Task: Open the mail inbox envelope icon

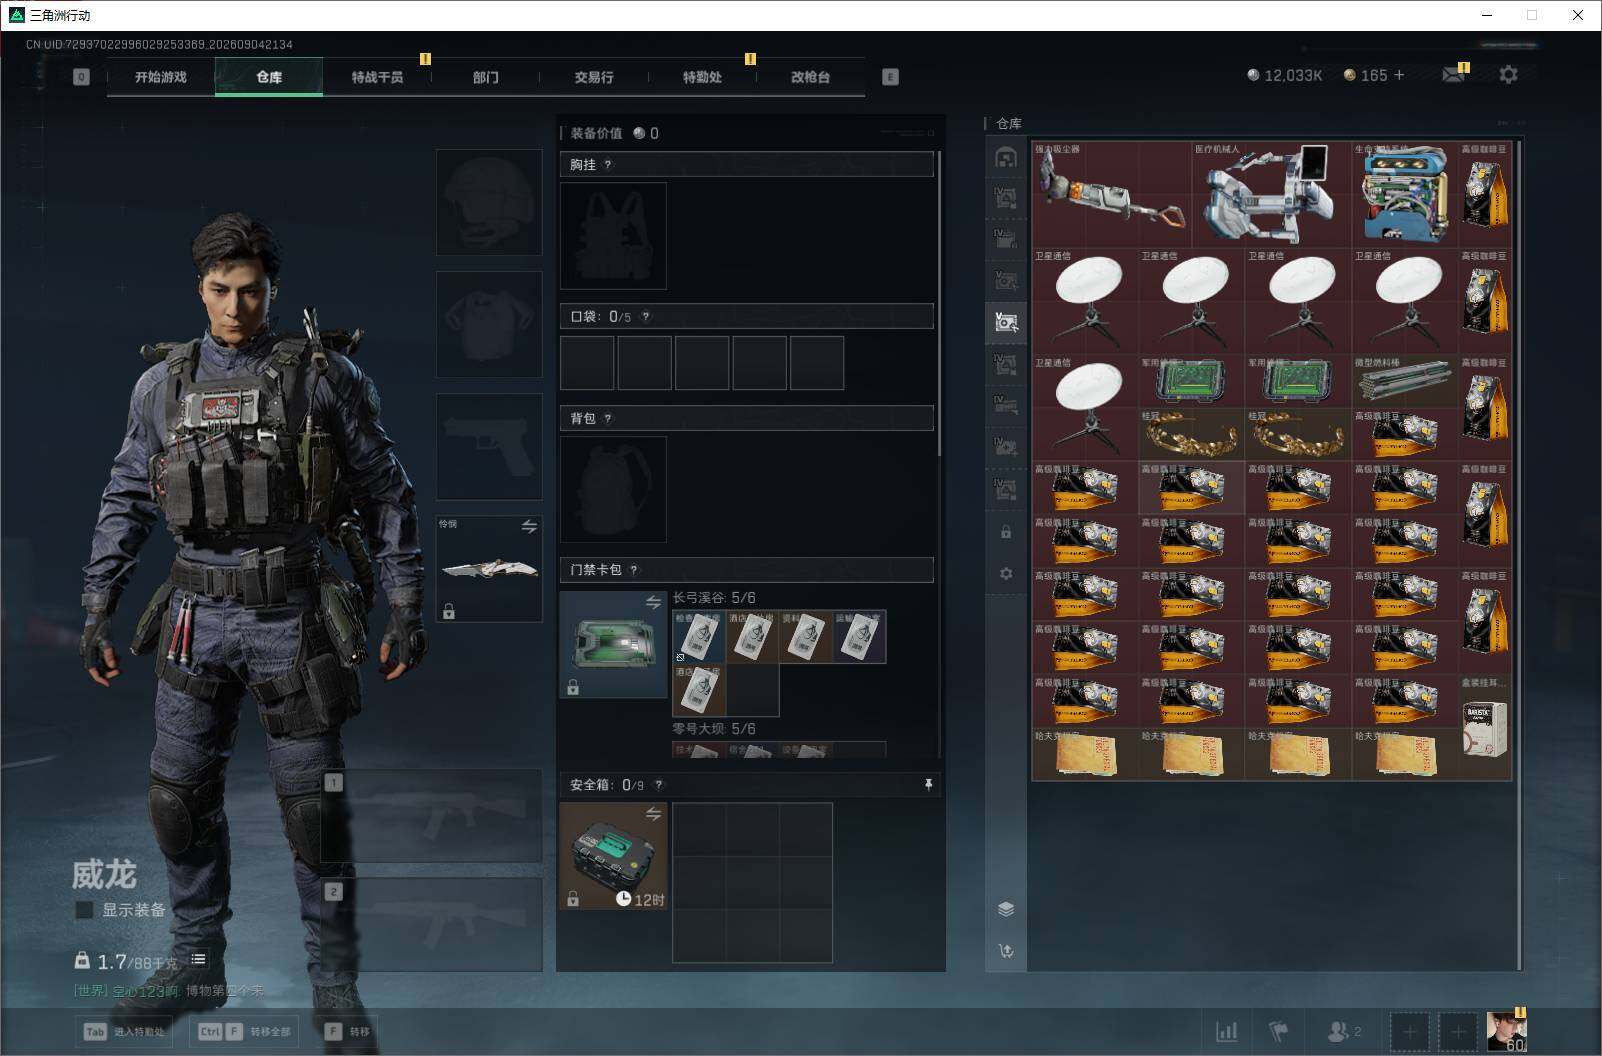Action: tap(1454, 75)
